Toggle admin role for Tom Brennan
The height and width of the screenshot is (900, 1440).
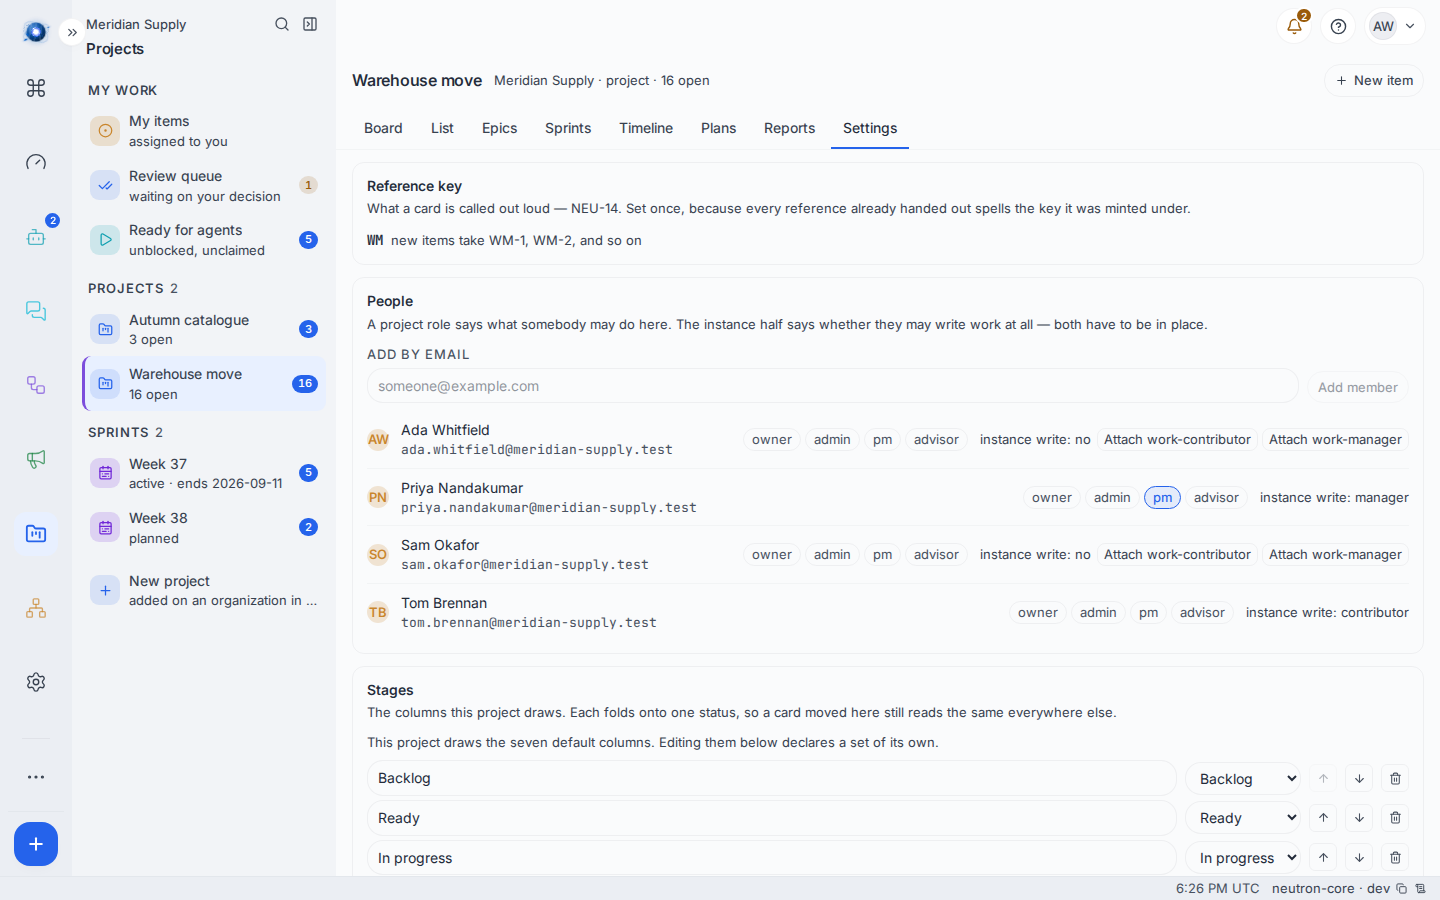1098,613
